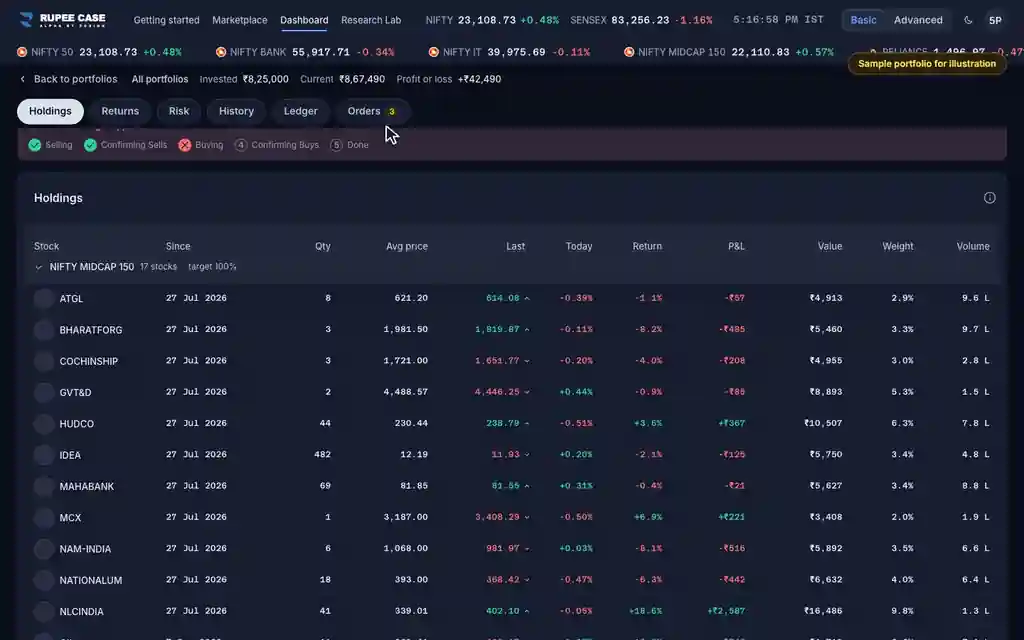Click NATIONALUM stock logo
This screenshot has width=1024, height=640.
44,581
